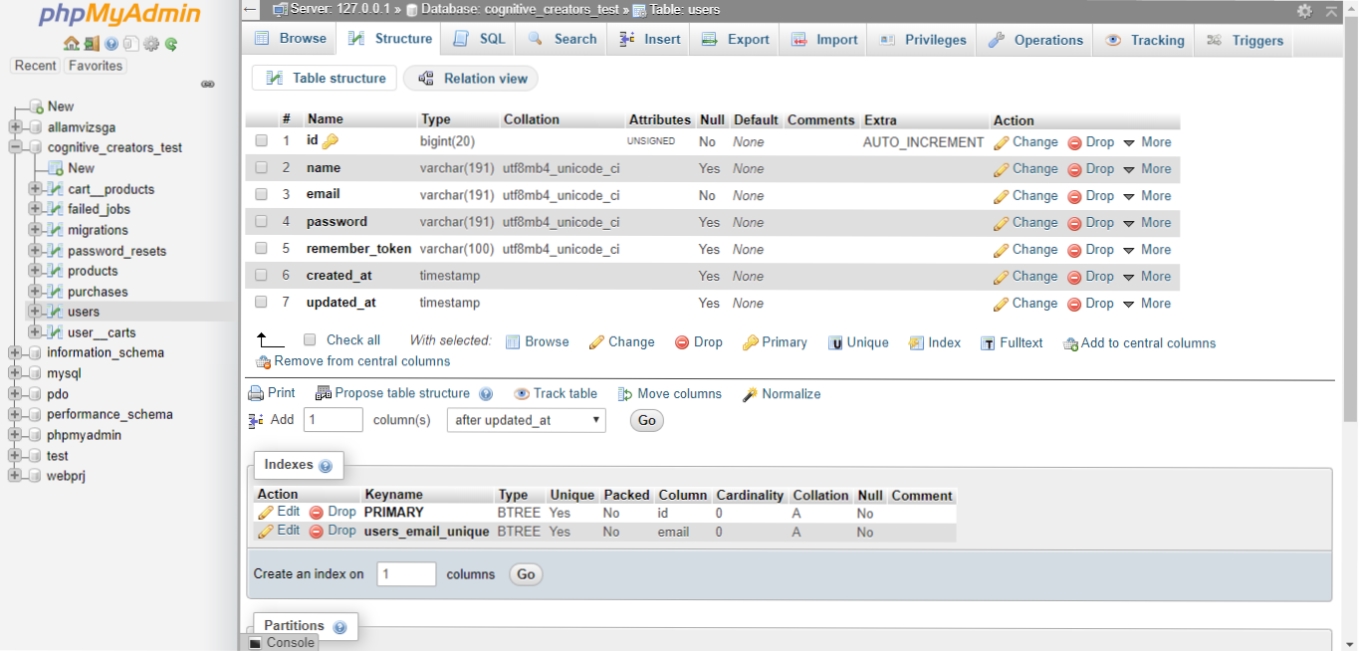This screenshot has height=651, width=1360.
Task: Click the Normalize icon
Action: point(750,395)
